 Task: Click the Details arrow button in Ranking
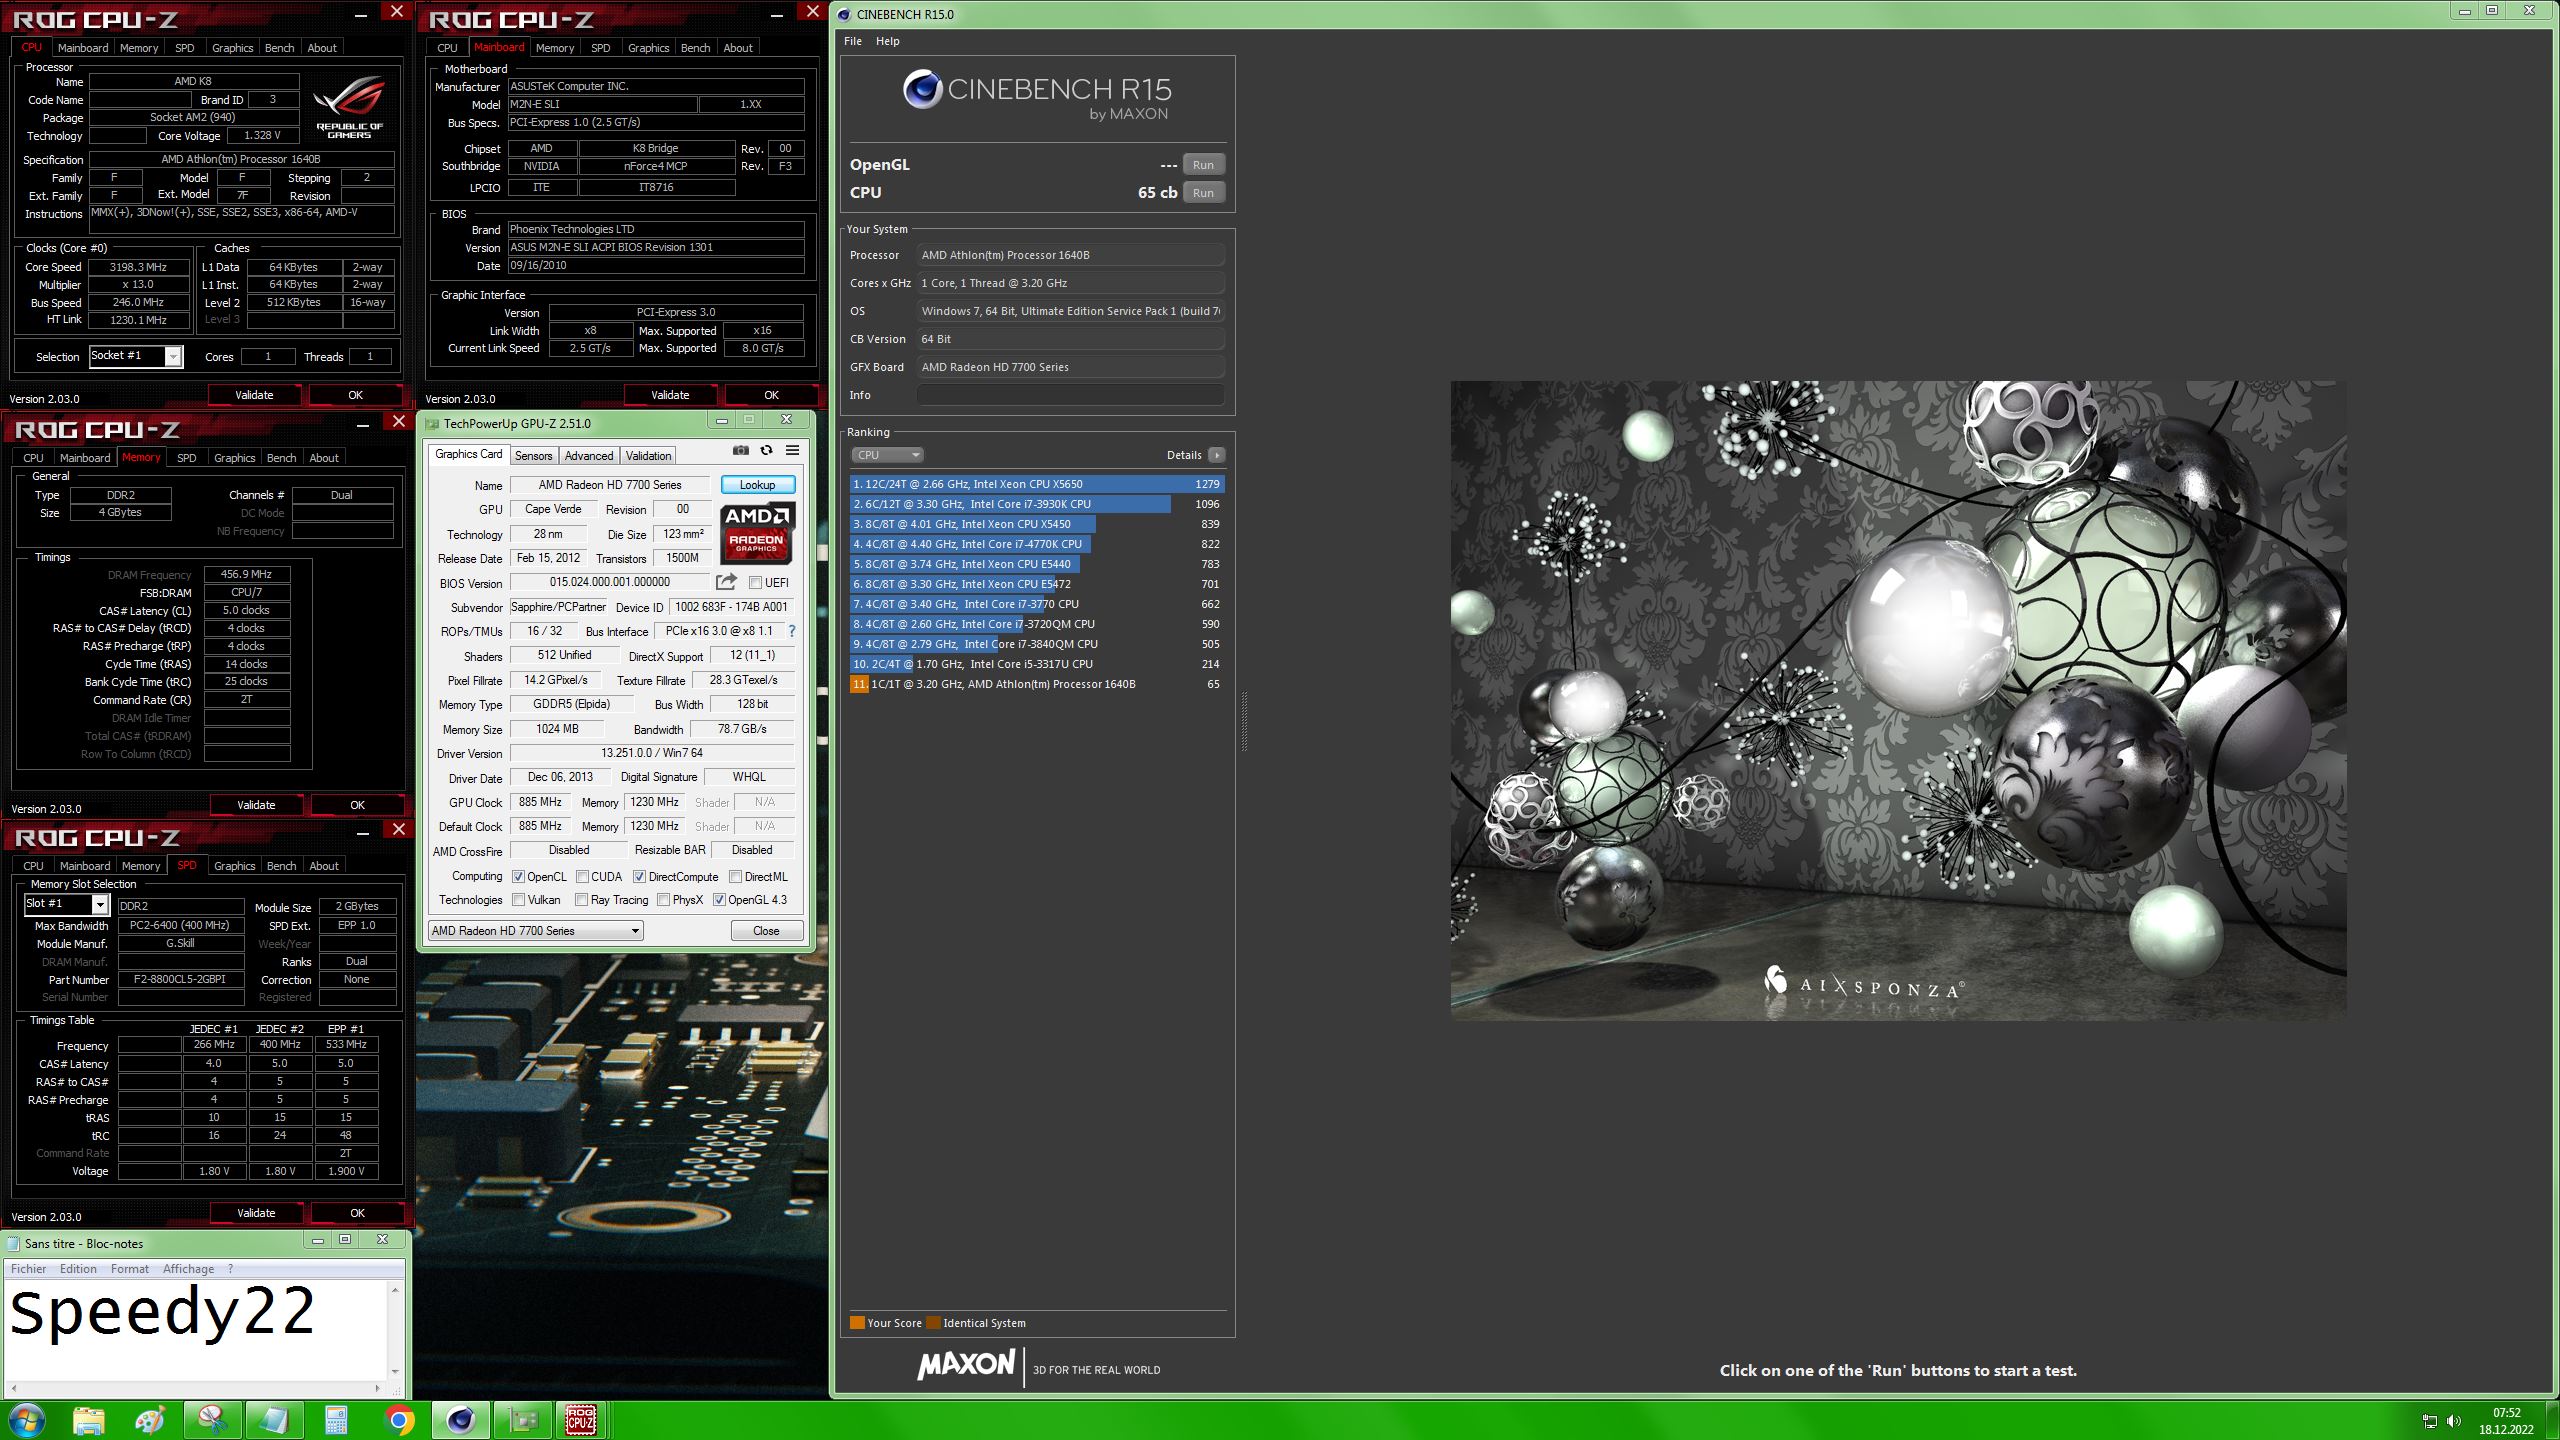[x=1216, y=455]
